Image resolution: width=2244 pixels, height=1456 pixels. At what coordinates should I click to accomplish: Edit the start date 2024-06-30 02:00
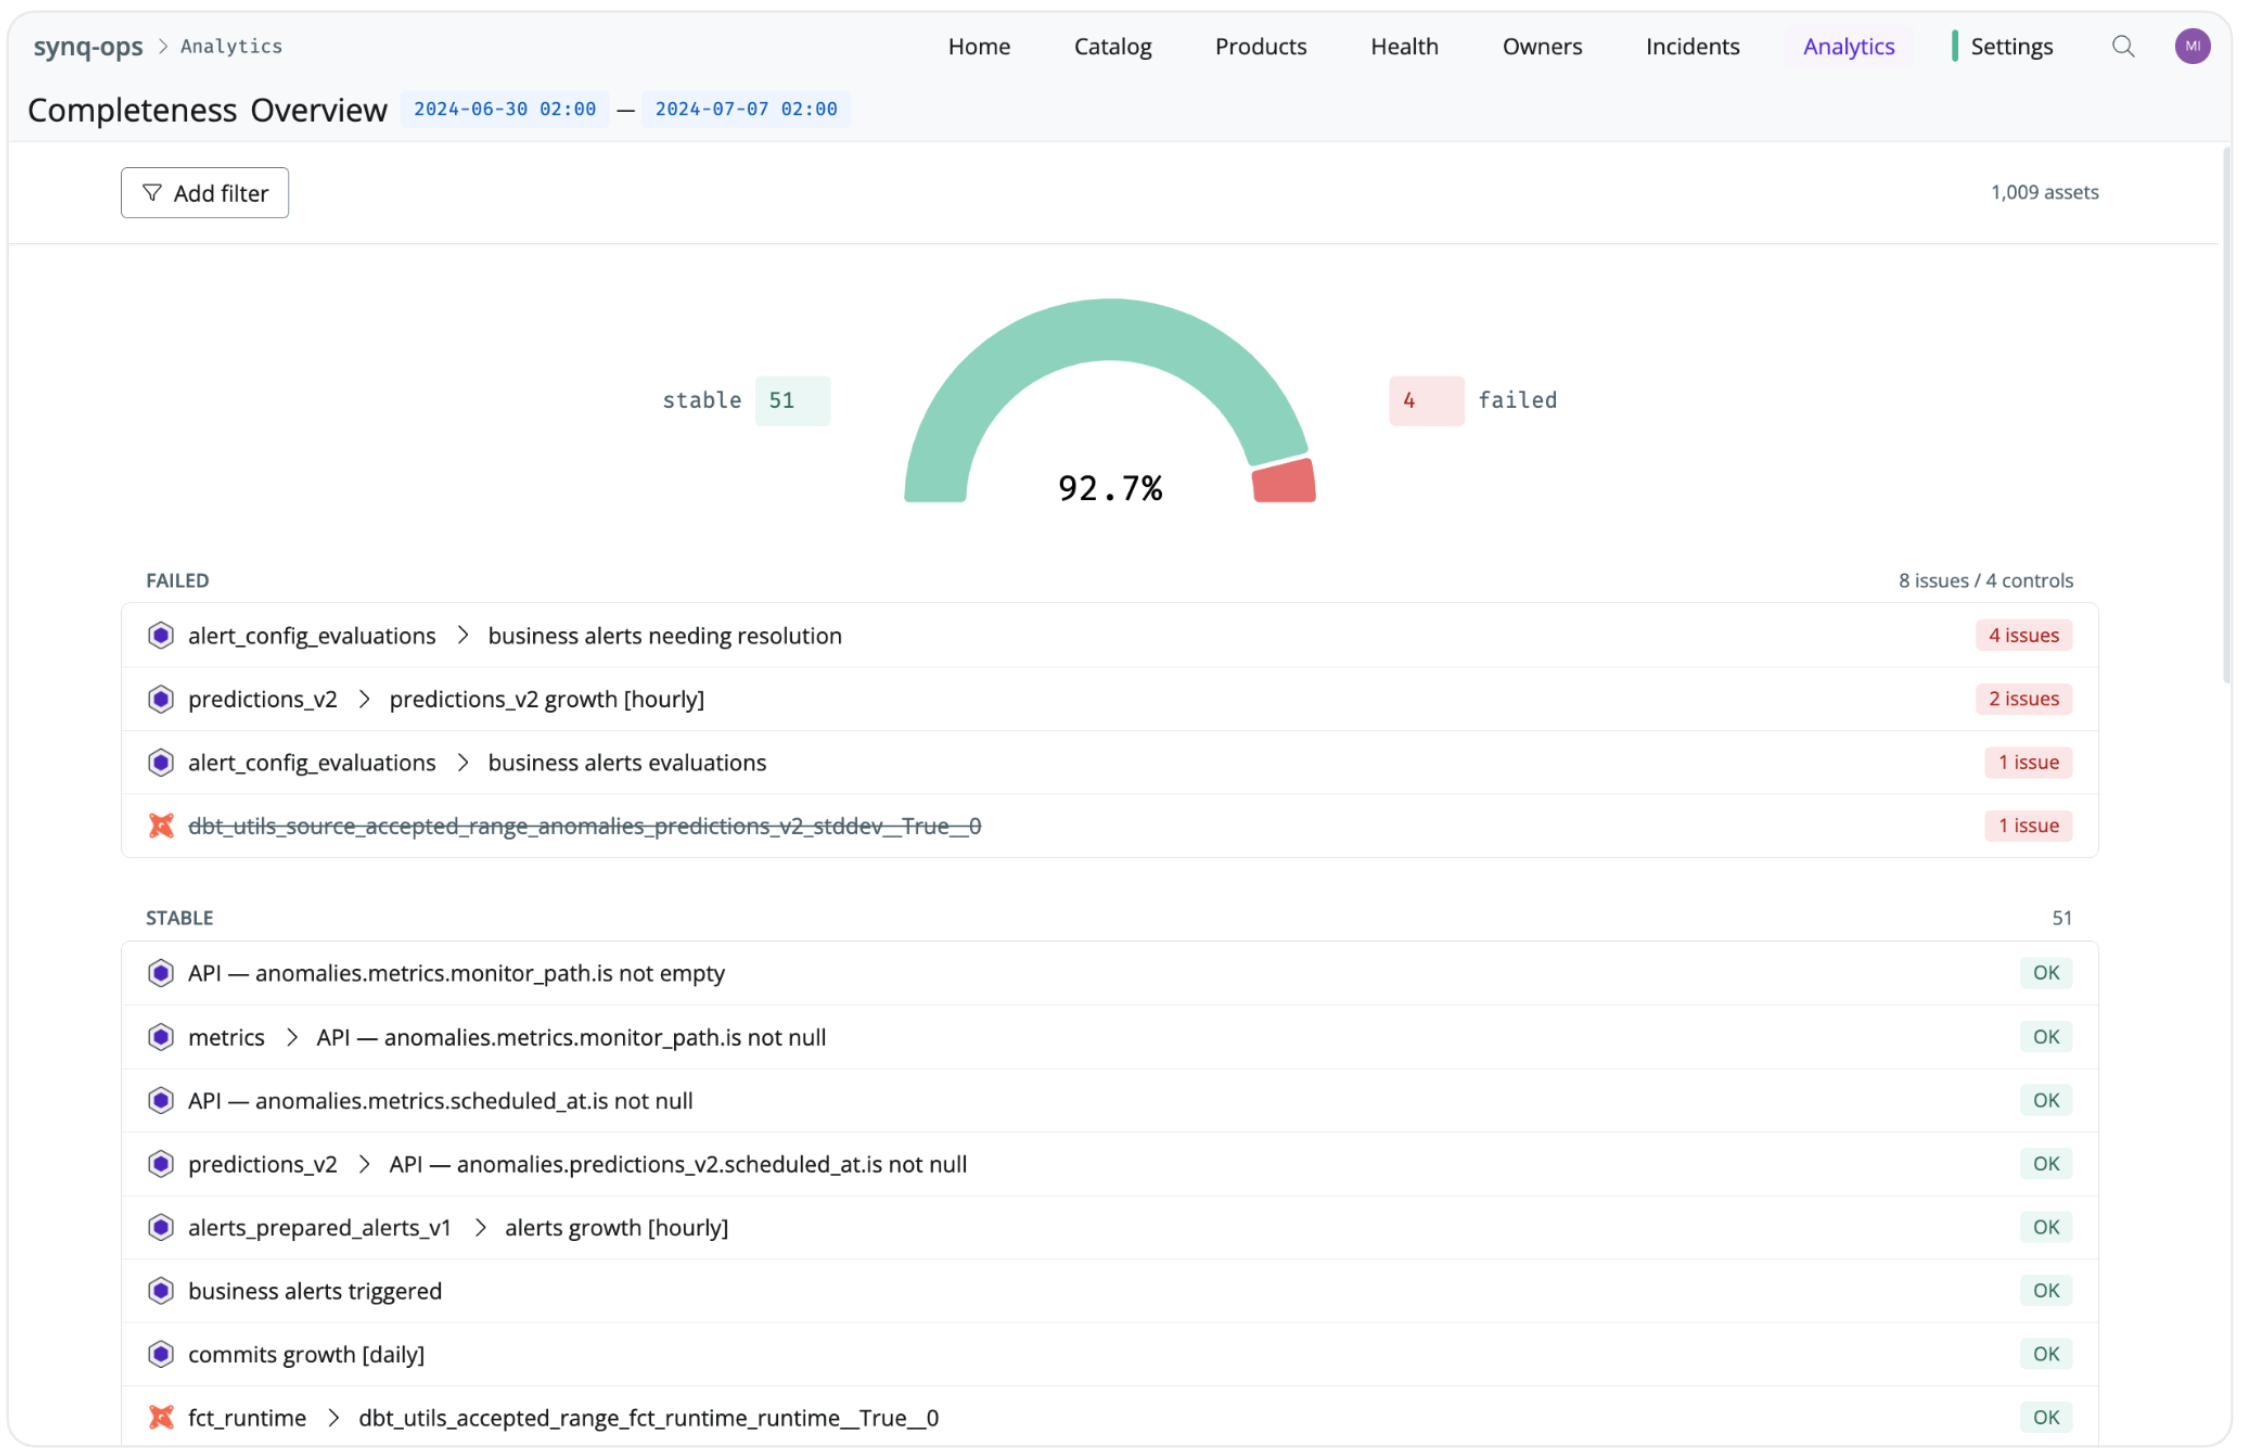(x=505, y=109)
